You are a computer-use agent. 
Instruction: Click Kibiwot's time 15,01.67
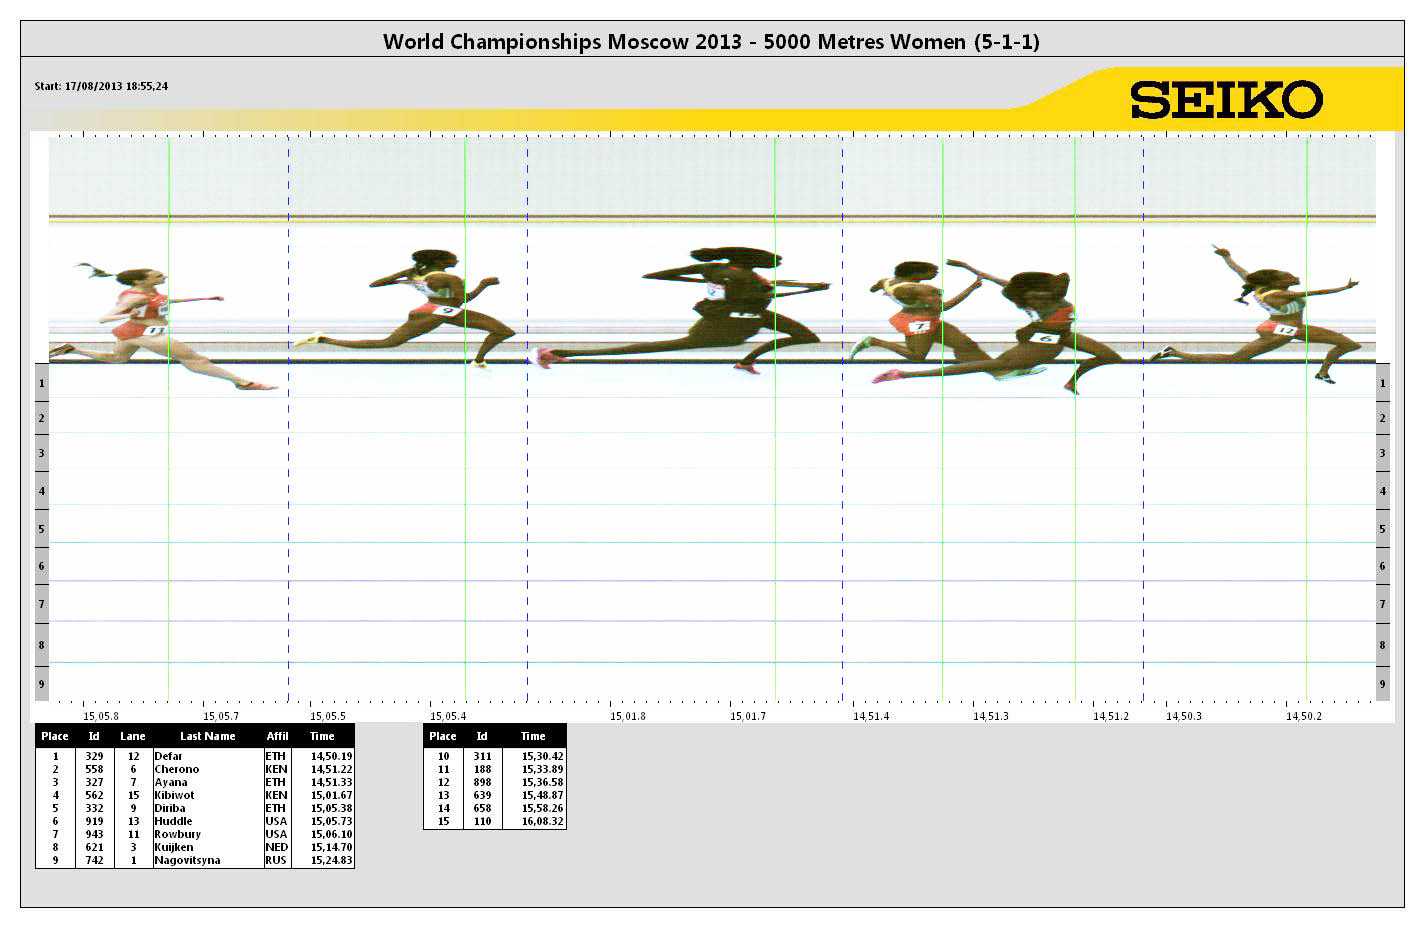(331, 796)
